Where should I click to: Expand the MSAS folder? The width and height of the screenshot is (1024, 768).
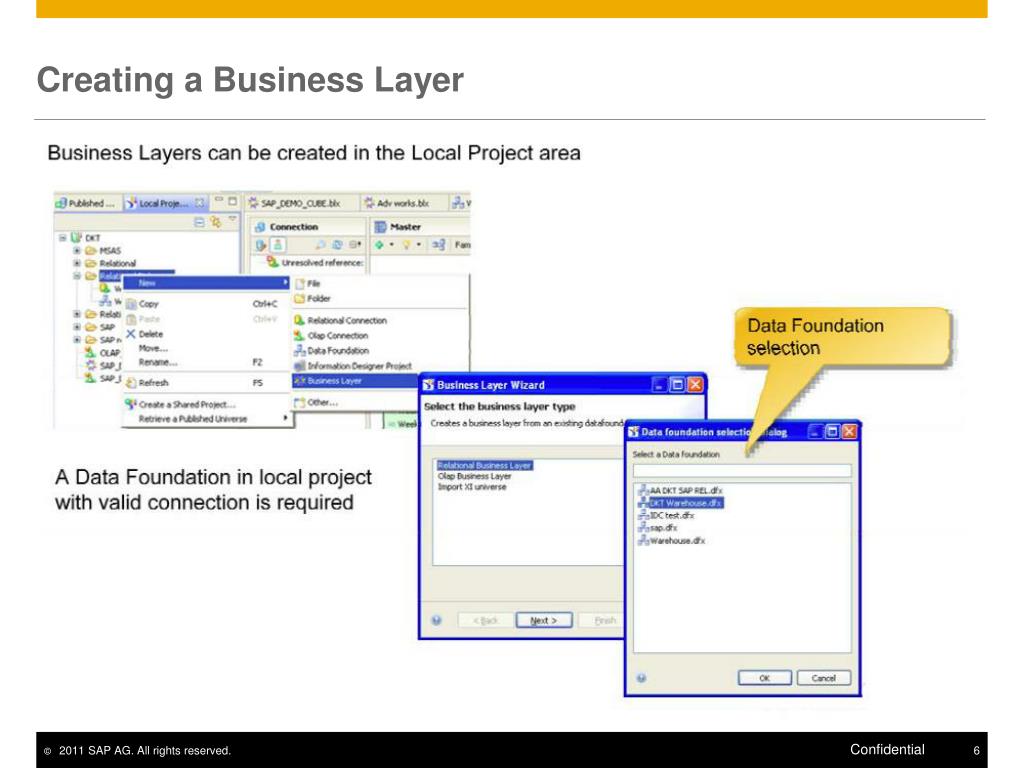[x=76, y=251]
